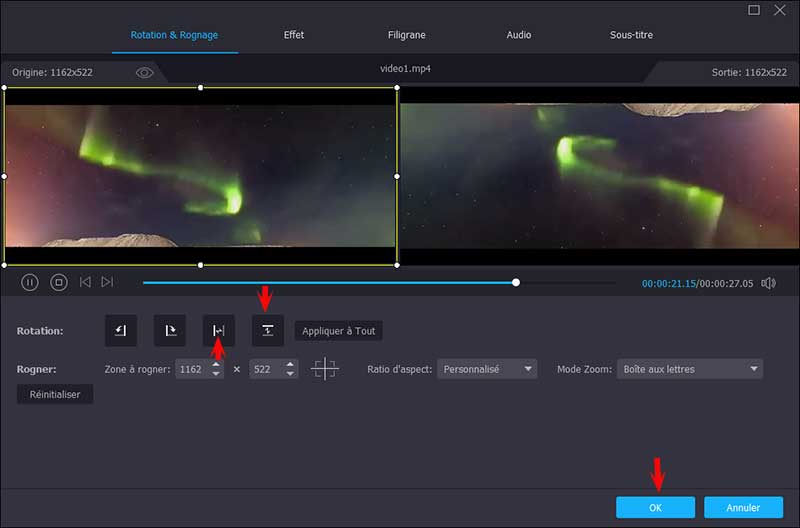Stop the video playback
800x528 pixels.
tap(59, 283)
